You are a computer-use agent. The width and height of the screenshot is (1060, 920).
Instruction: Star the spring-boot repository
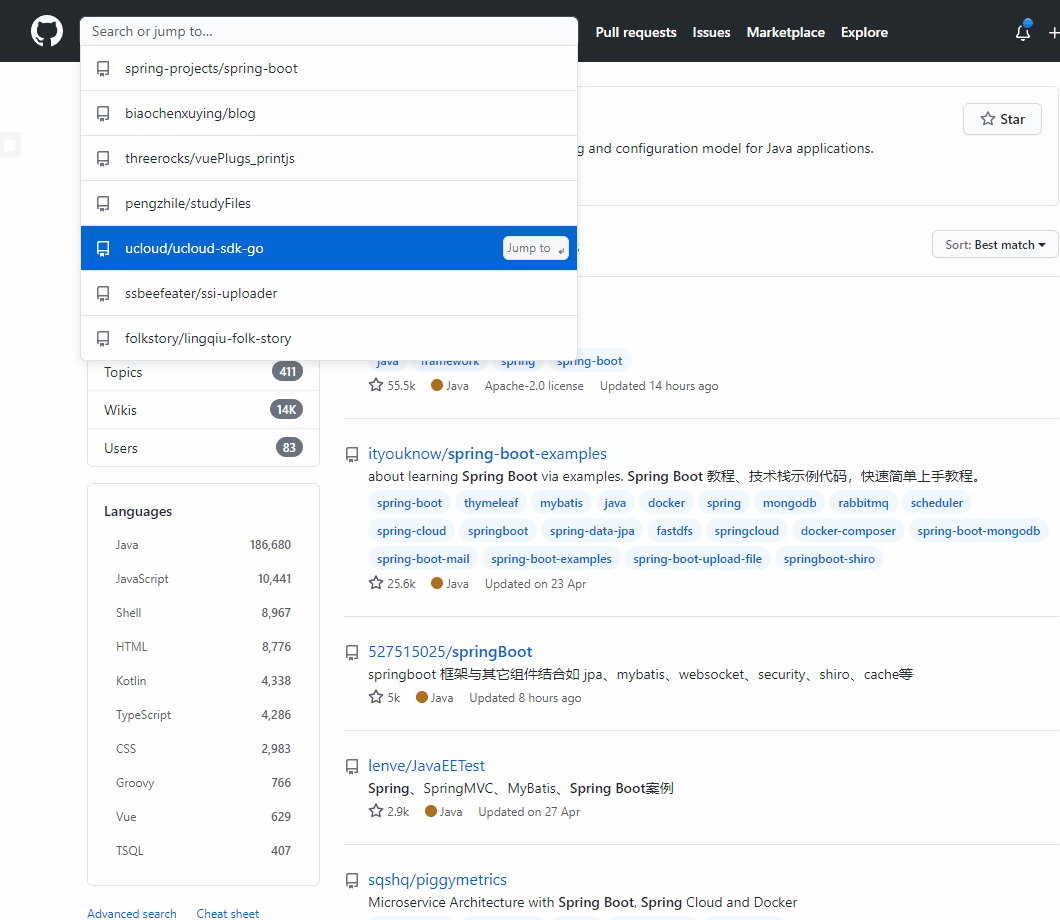[x=1001, y=119]
